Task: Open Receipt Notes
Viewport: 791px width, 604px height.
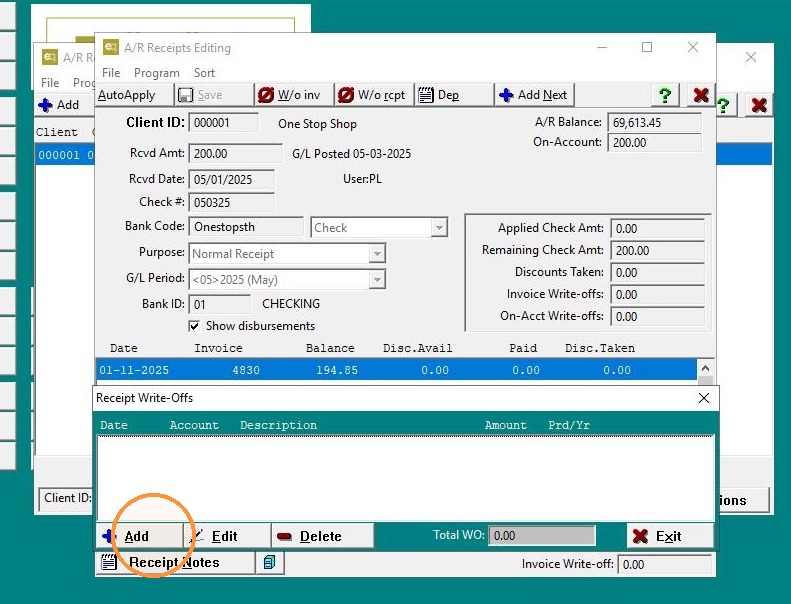Action: coord(175,563)
